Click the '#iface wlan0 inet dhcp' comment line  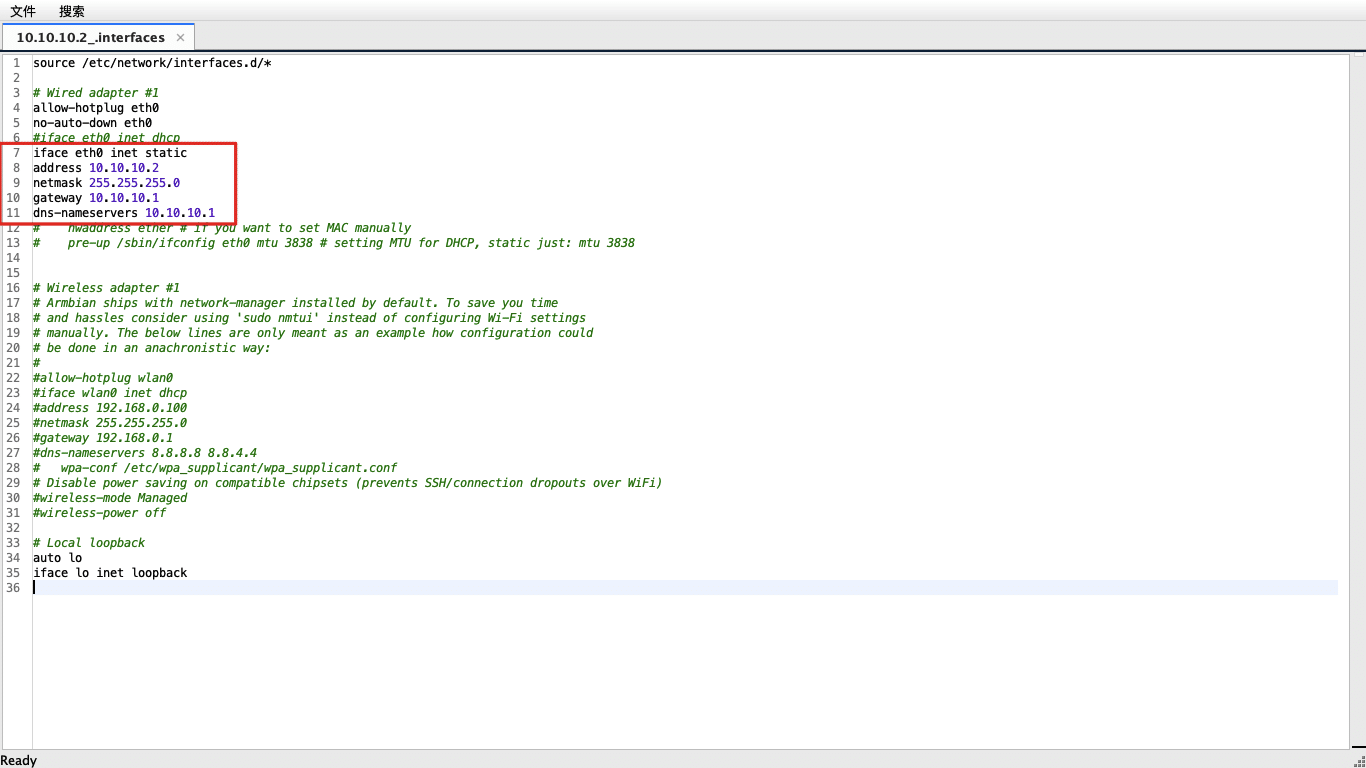[110, 393]
